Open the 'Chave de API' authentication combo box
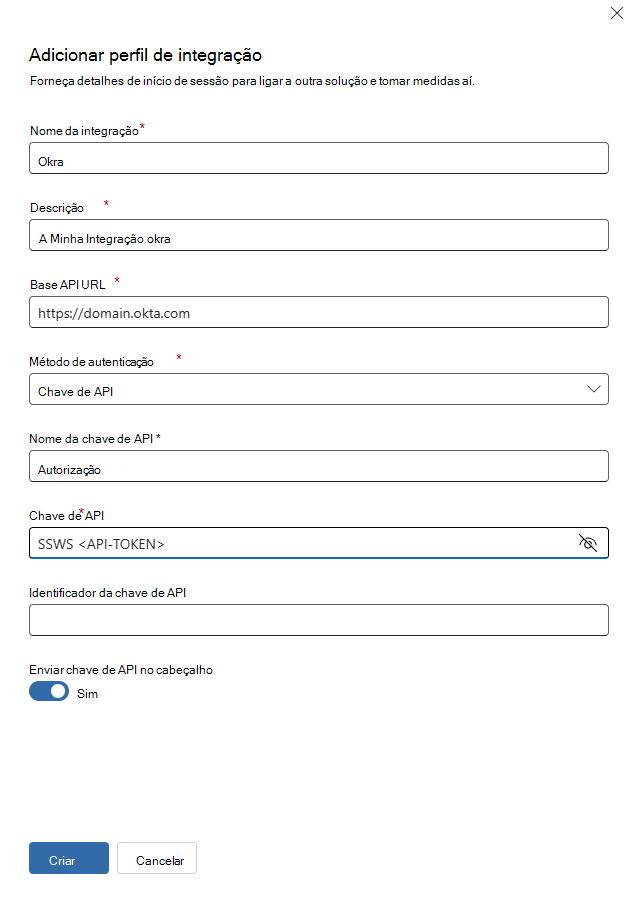Screen dimensions: 636x916 (319, 389)
